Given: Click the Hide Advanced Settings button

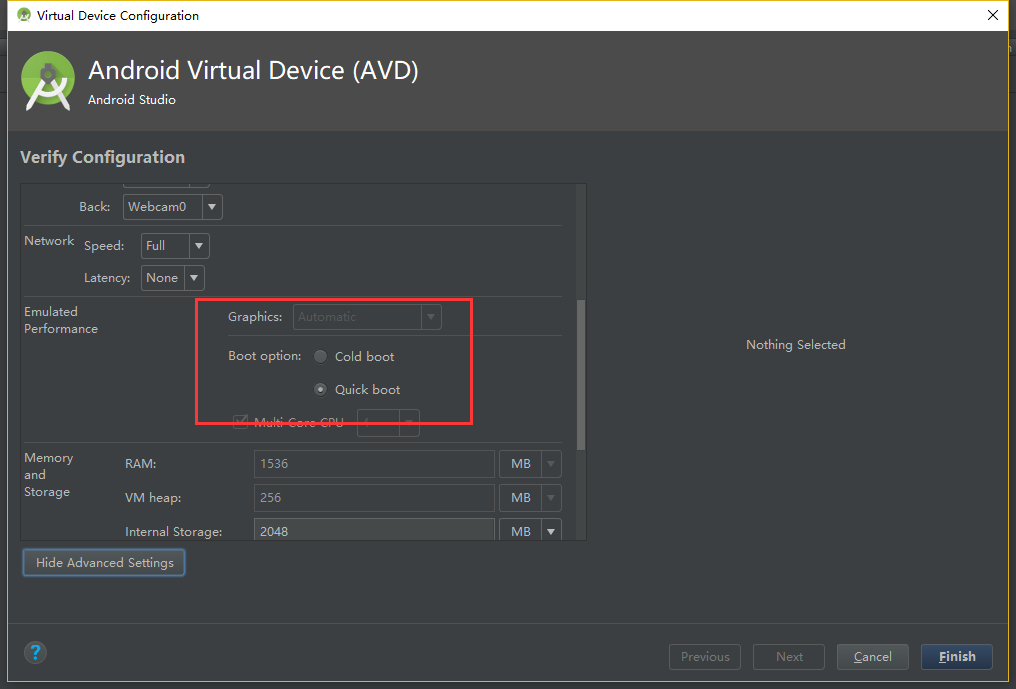Looking at the screenshot, I should 104,563.
